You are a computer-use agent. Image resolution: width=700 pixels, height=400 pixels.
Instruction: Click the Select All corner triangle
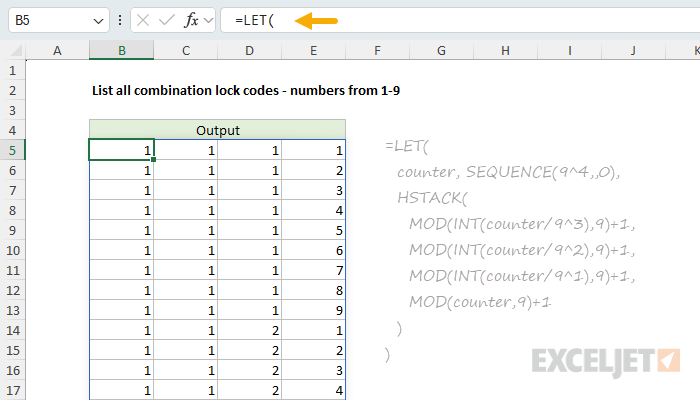pyautogui.click(x=16, y=50)
